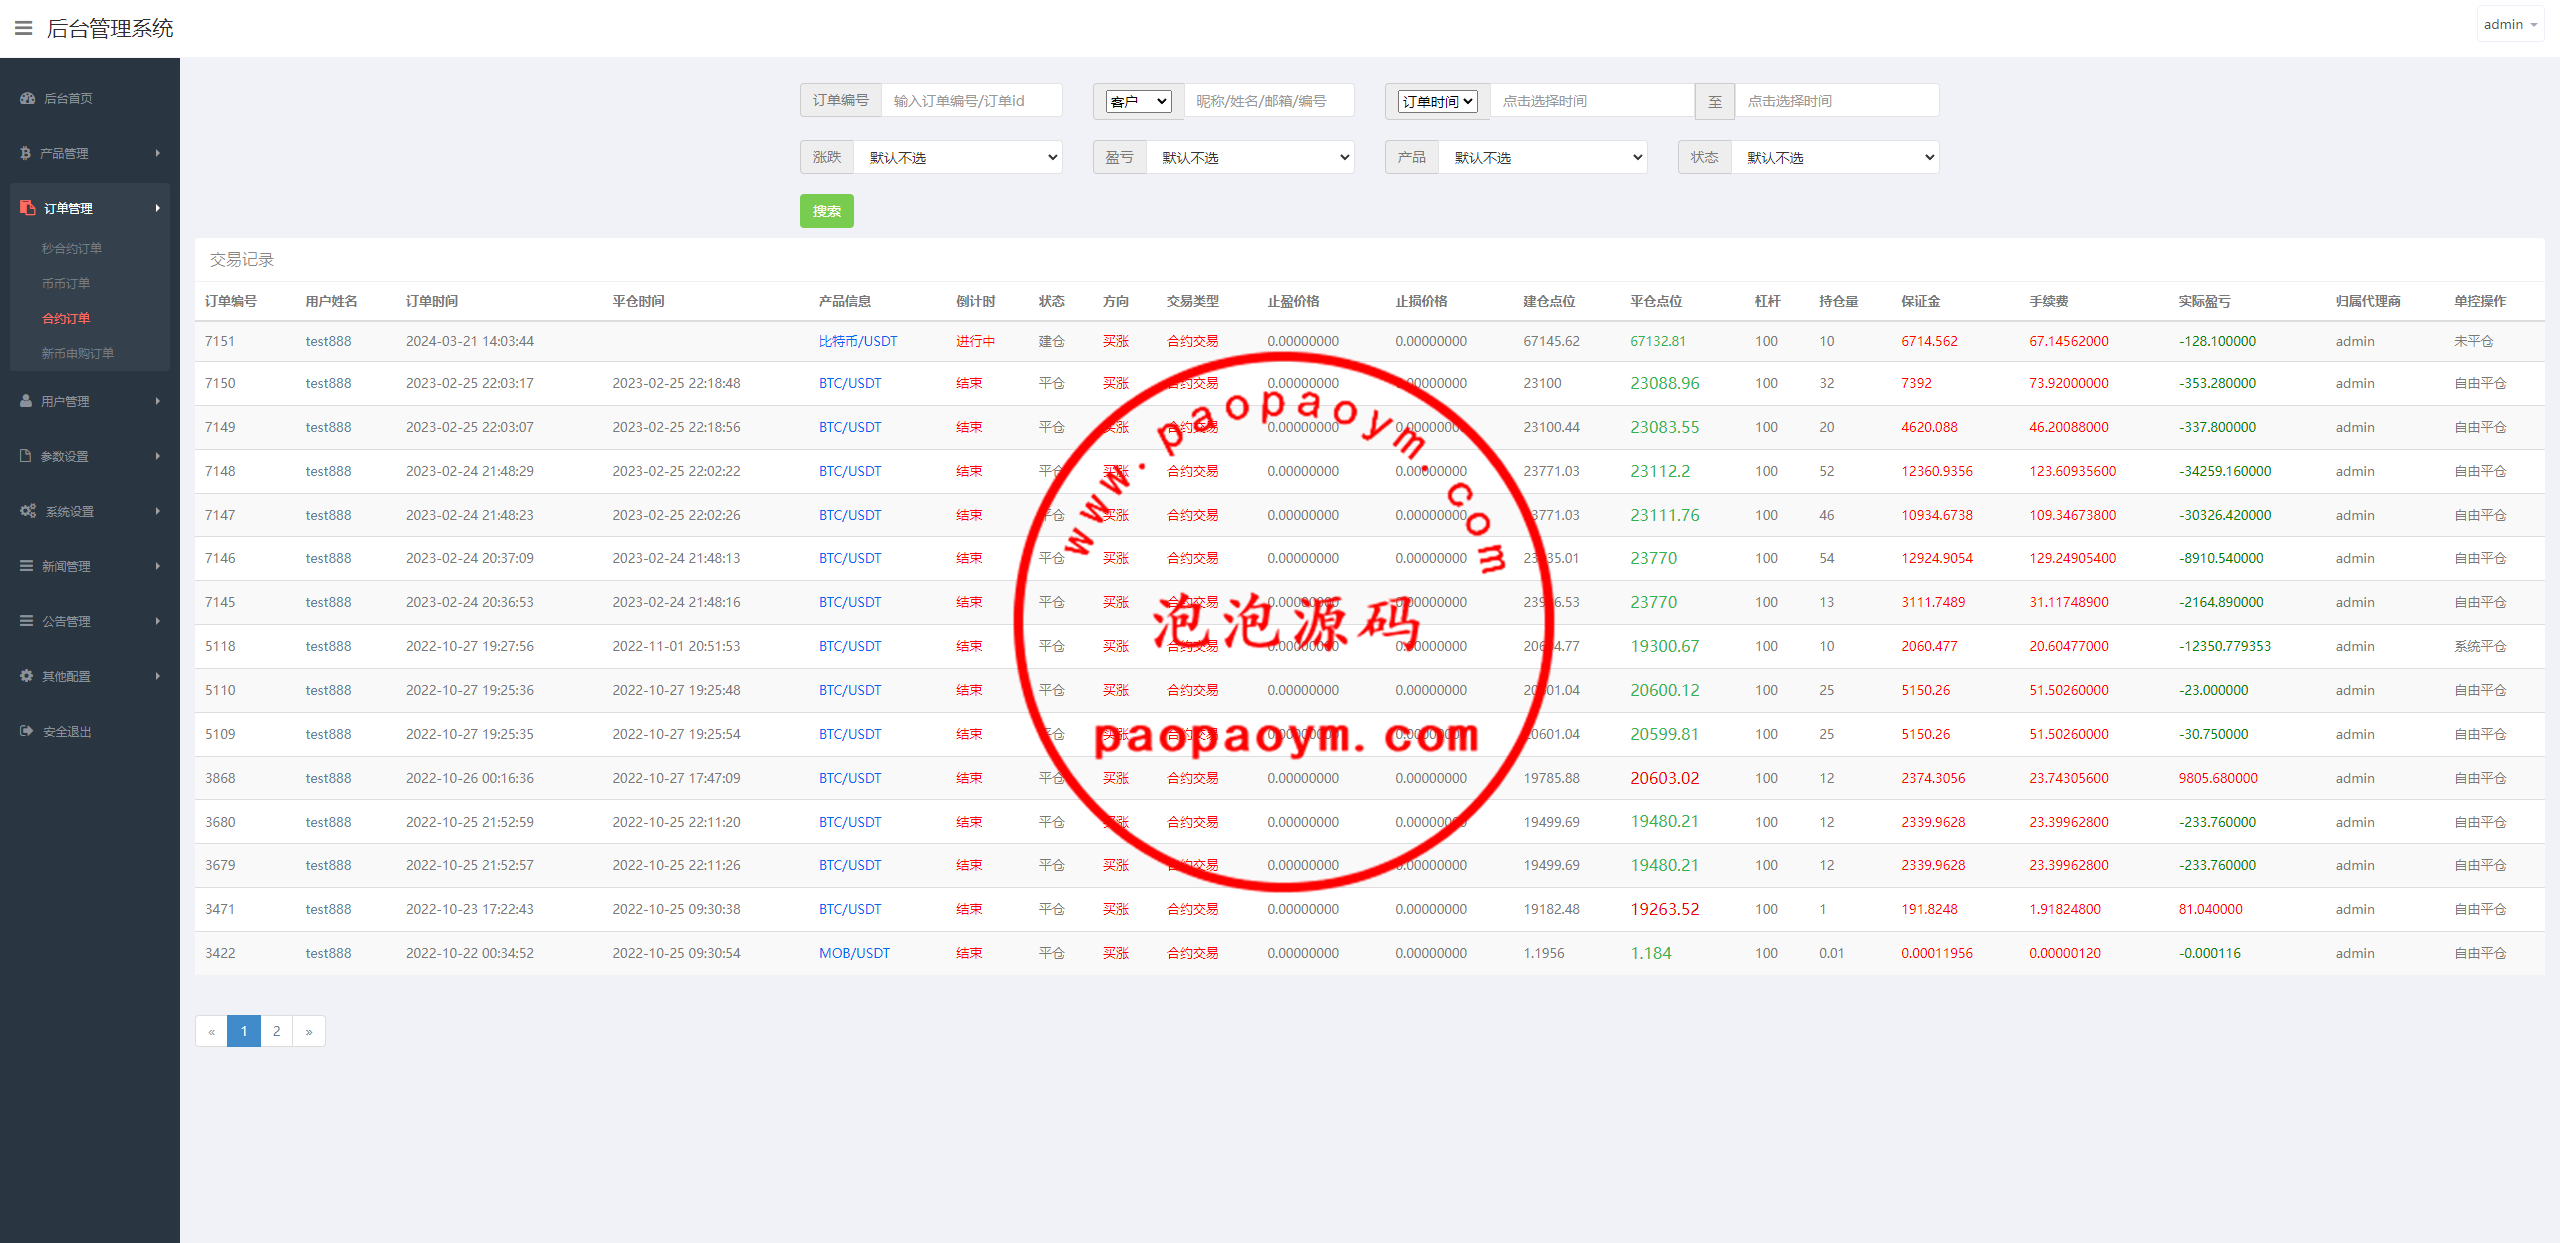Expand the 产品管理 submenu arrow

click(x=158, y=153)
